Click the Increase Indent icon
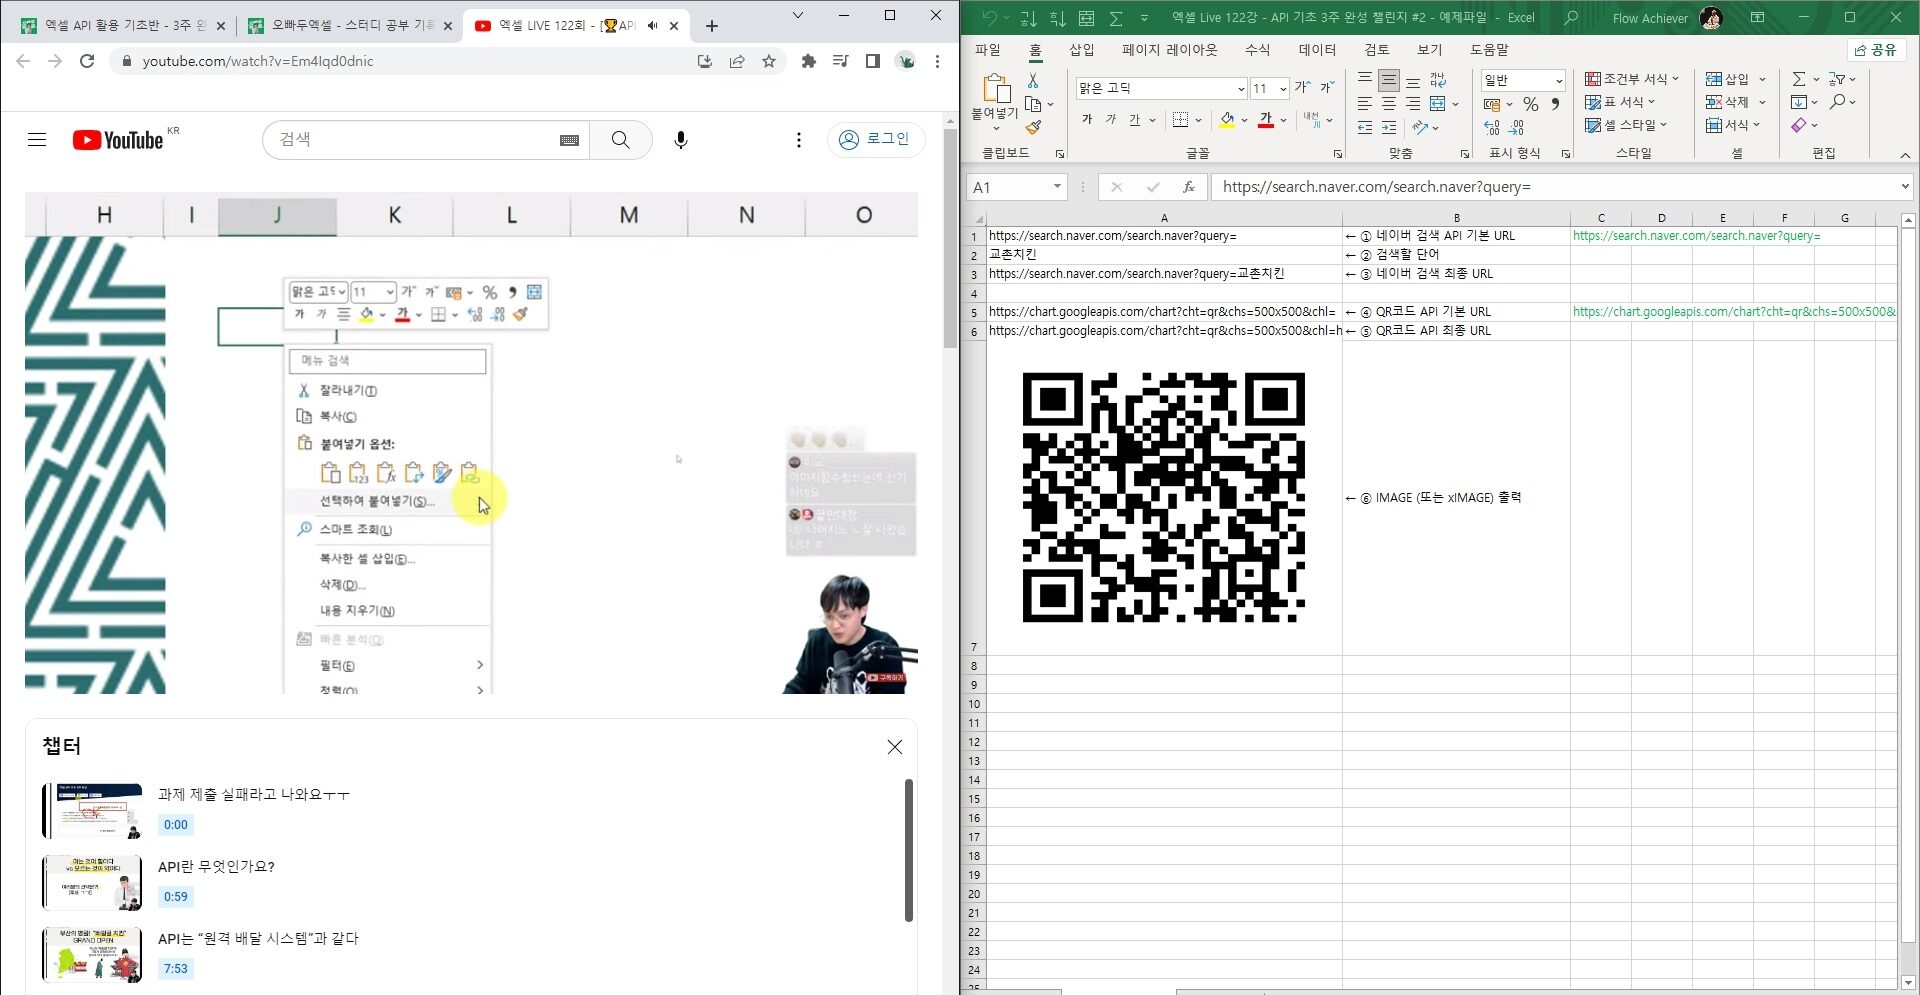The width and height of the screenshot is (1920, 995). (x=1389, y=127)
